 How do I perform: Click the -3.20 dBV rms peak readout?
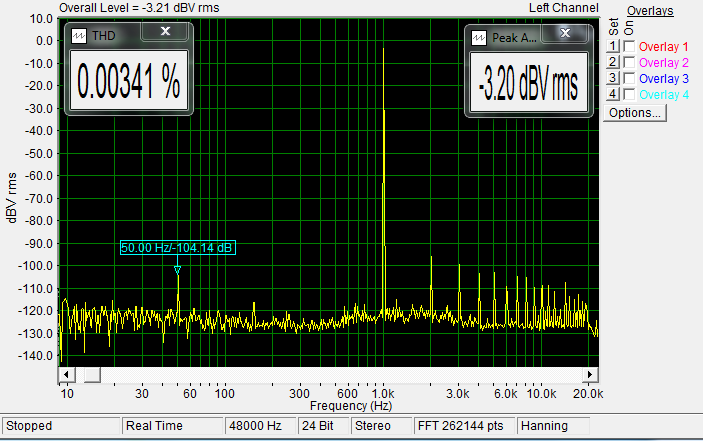pos(529,82)
